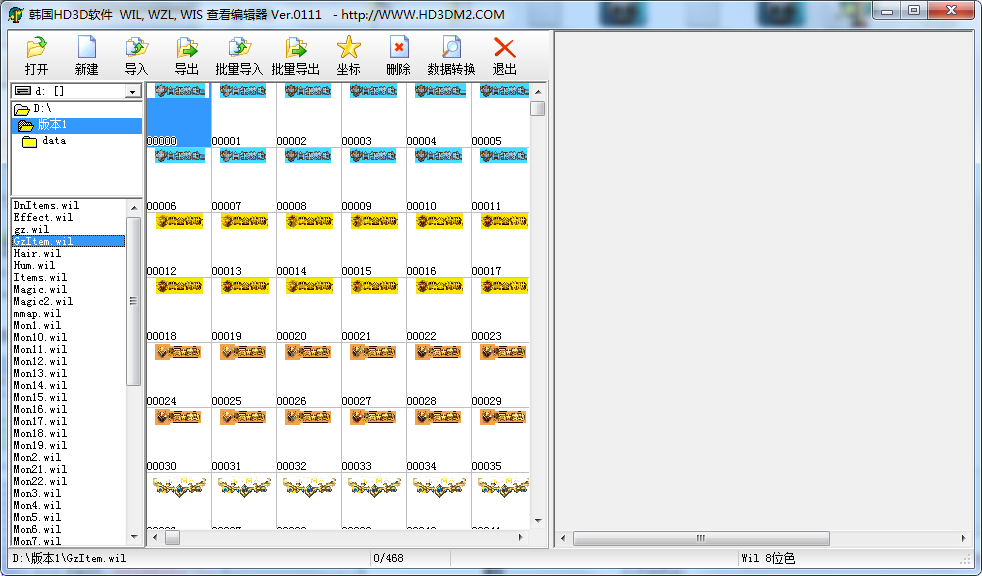Image resolution: width=982 pixels, height=576 pixels.
Task: Select image thumbnail 00028
Action: point(438,376)
